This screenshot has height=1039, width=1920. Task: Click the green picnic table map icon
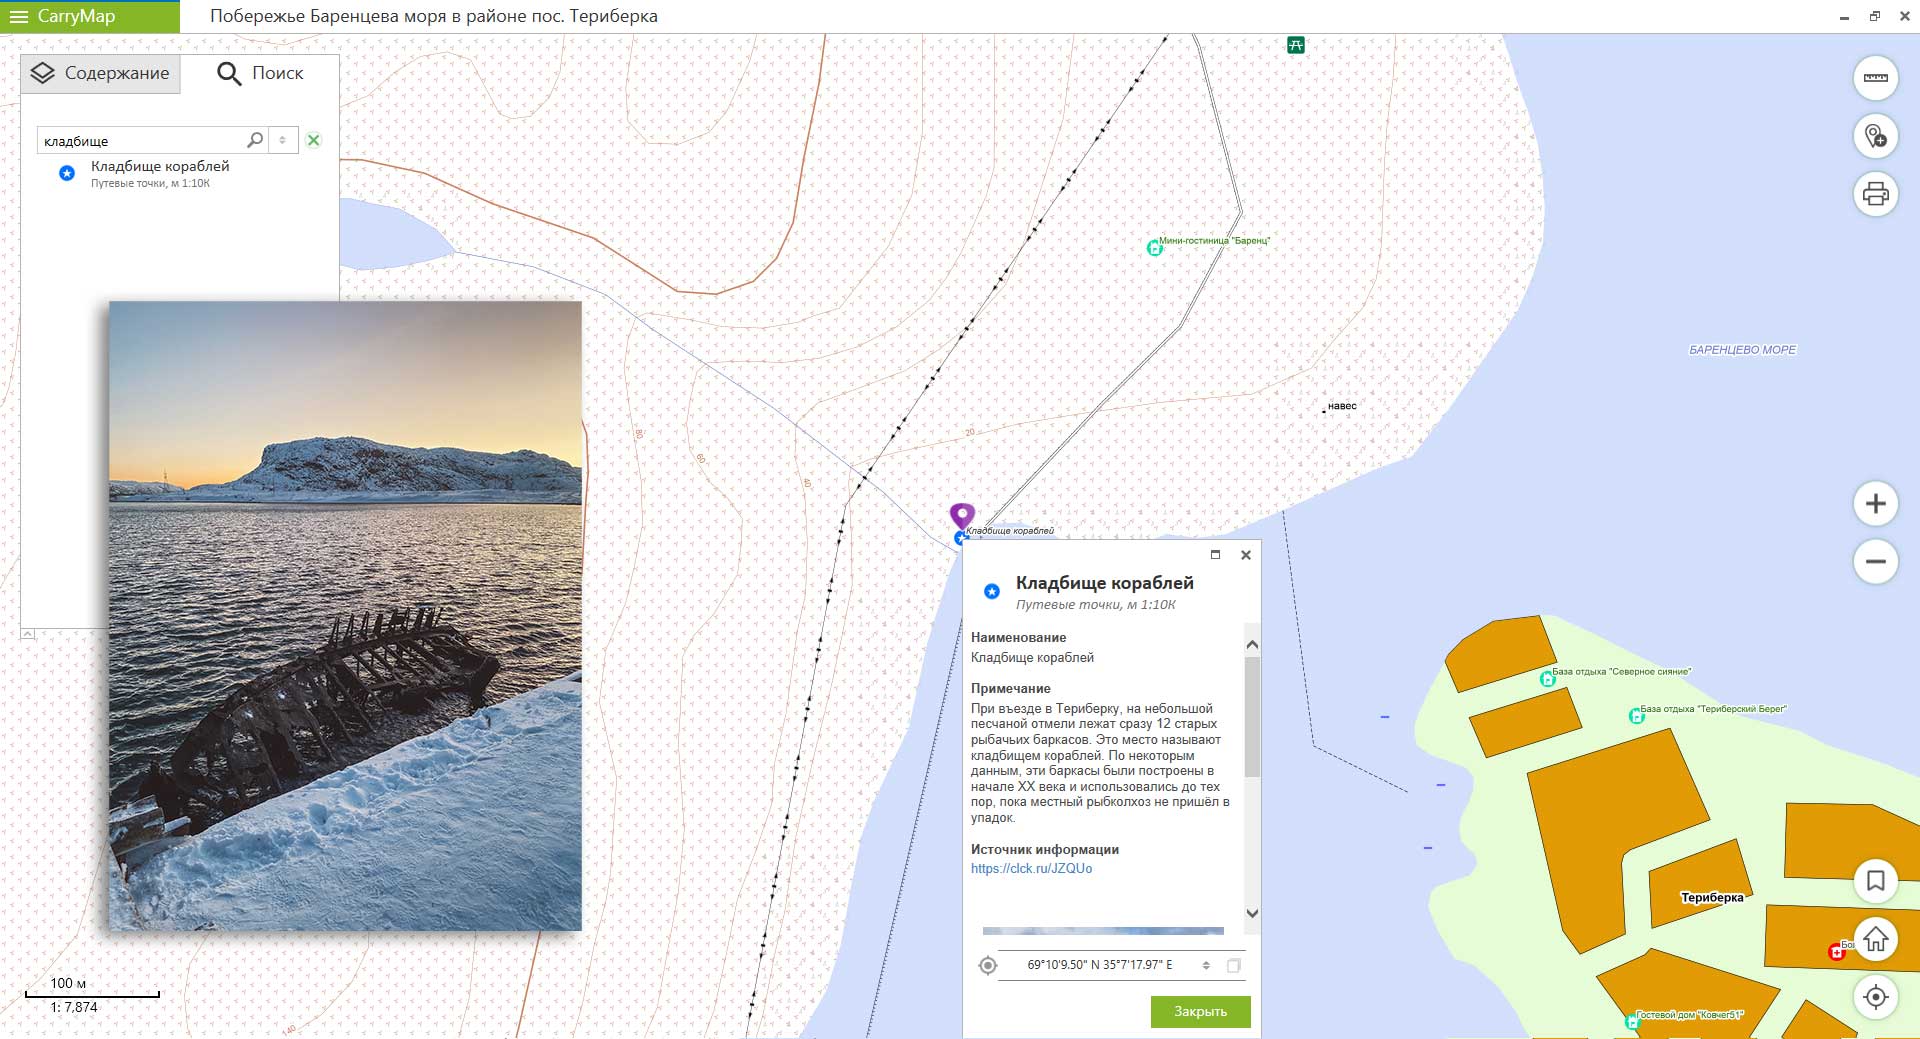coord(1296,45)
